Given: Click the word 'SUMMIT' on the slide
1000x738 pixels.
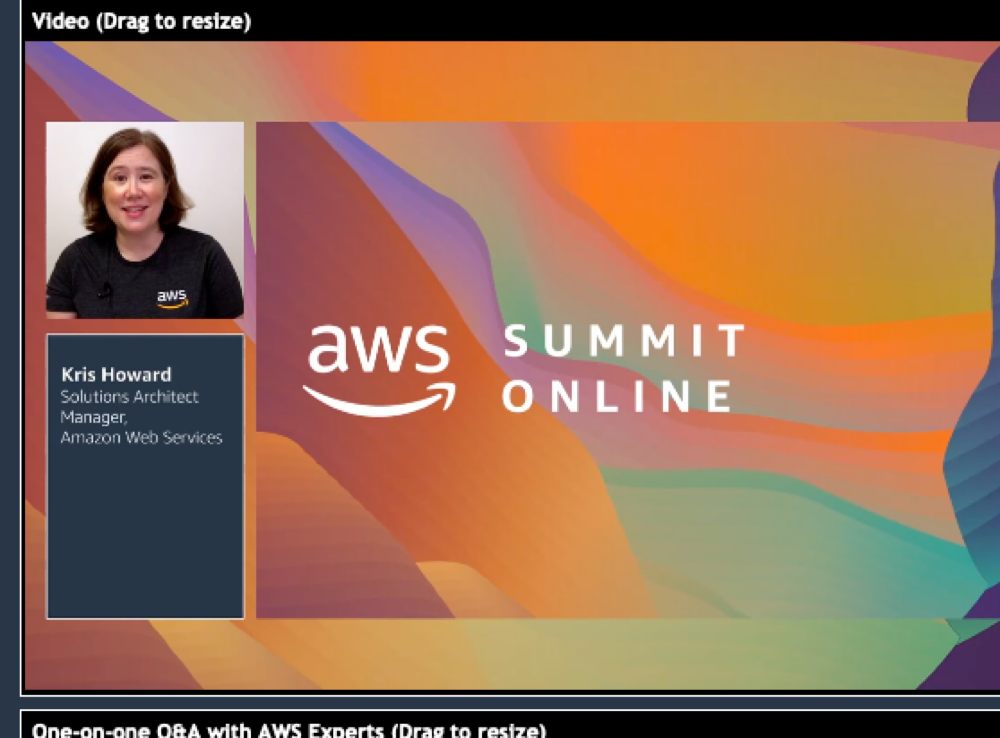Looking at the screenshot, I should click(x=624, y=342).
